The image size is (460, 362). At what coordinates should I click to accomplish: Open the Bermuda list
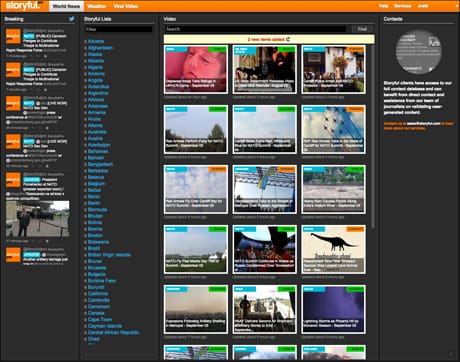click(x=97, y=209)
